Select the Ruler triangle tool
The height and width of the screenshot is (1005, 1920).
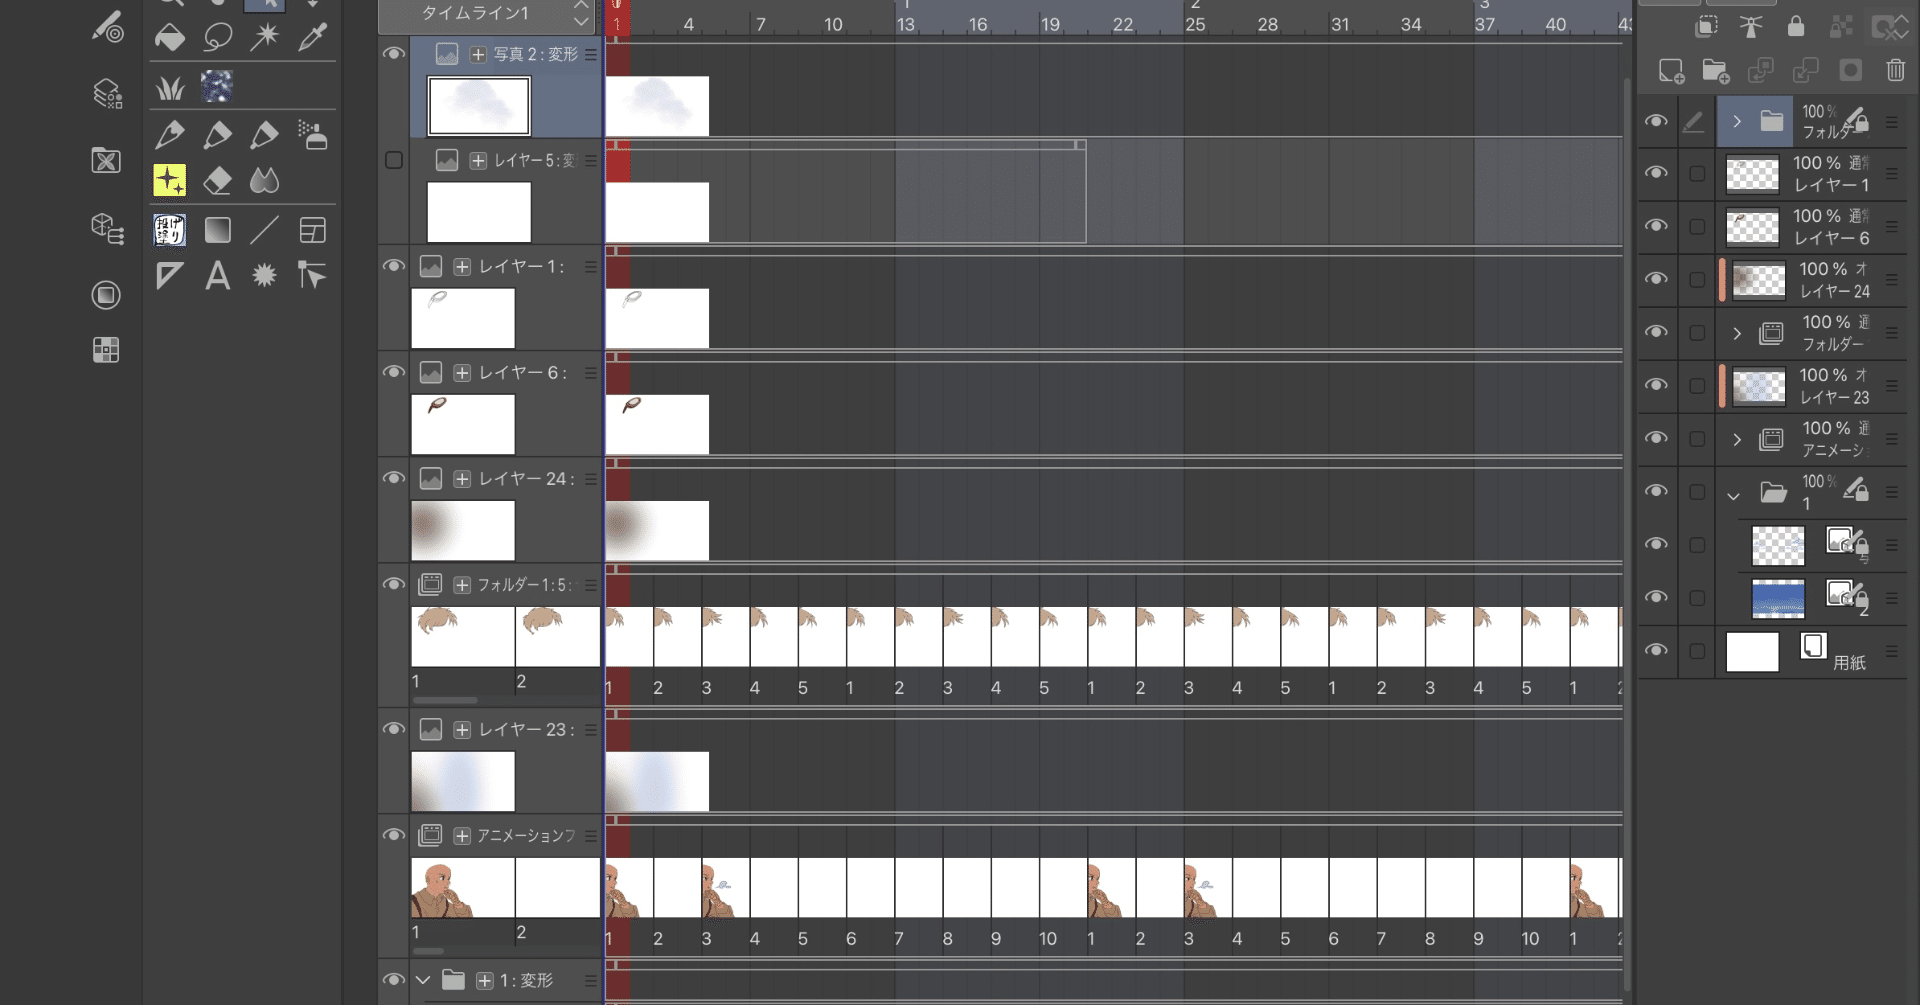[170, 275]
